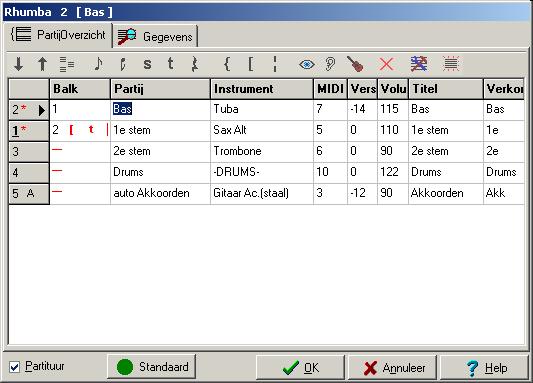Select the Instrument cell showing Tuba
Image resolution: width=533 pixels, height=383 pixels.
(x=261, y=109)
